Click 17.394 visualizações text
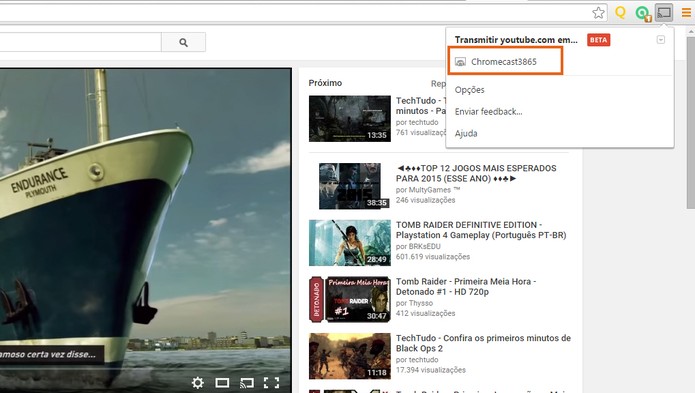The image size is (695, 393). point(430,370)
